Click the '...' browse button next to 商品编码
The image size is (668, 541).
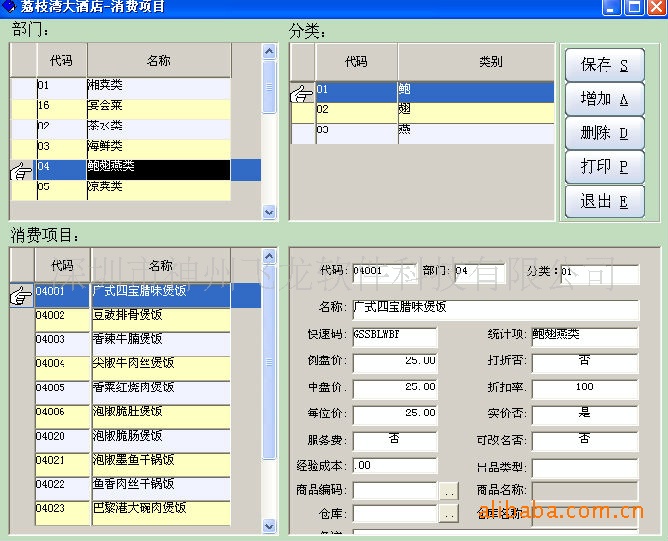448,490
